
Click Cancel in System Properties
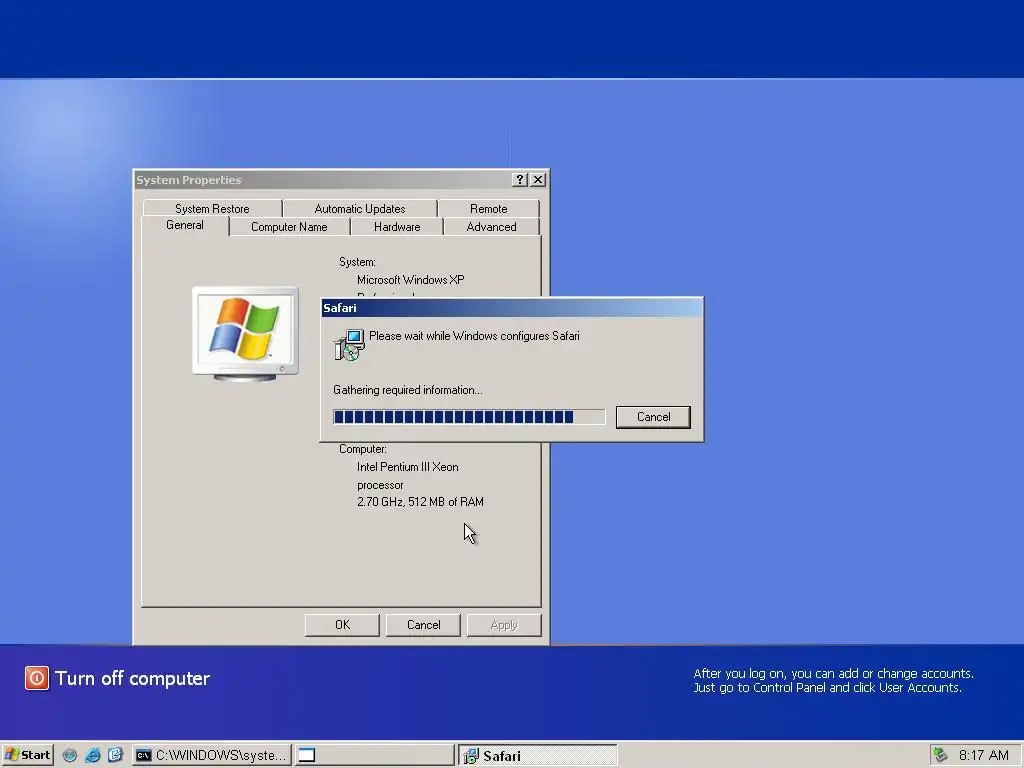point(423,624)
